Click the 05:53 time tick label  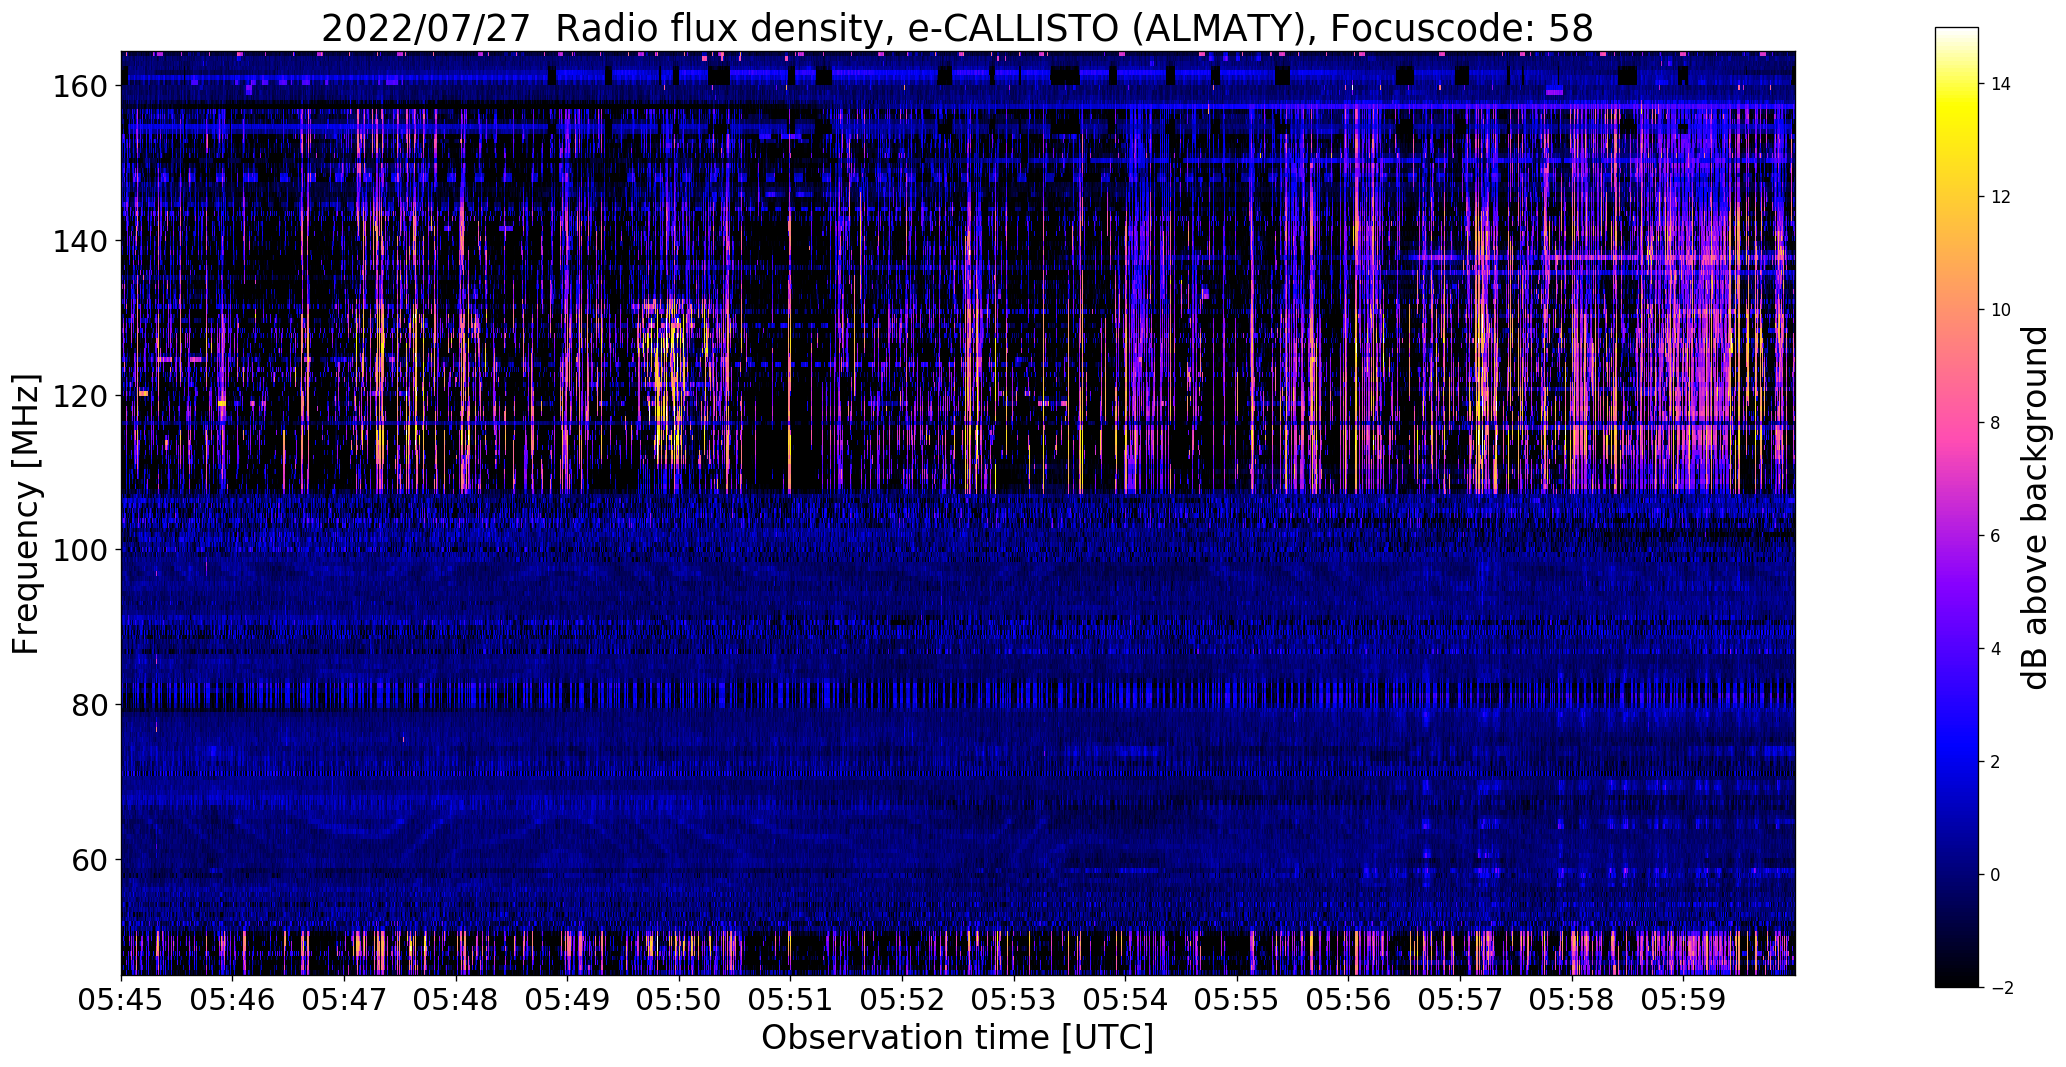1014,999
